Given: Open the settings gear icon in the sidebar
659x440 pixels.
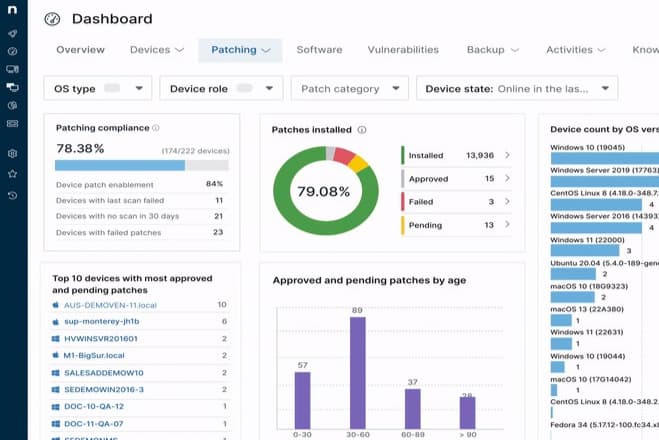Looking at the screenshot, I should coord(12,154).
